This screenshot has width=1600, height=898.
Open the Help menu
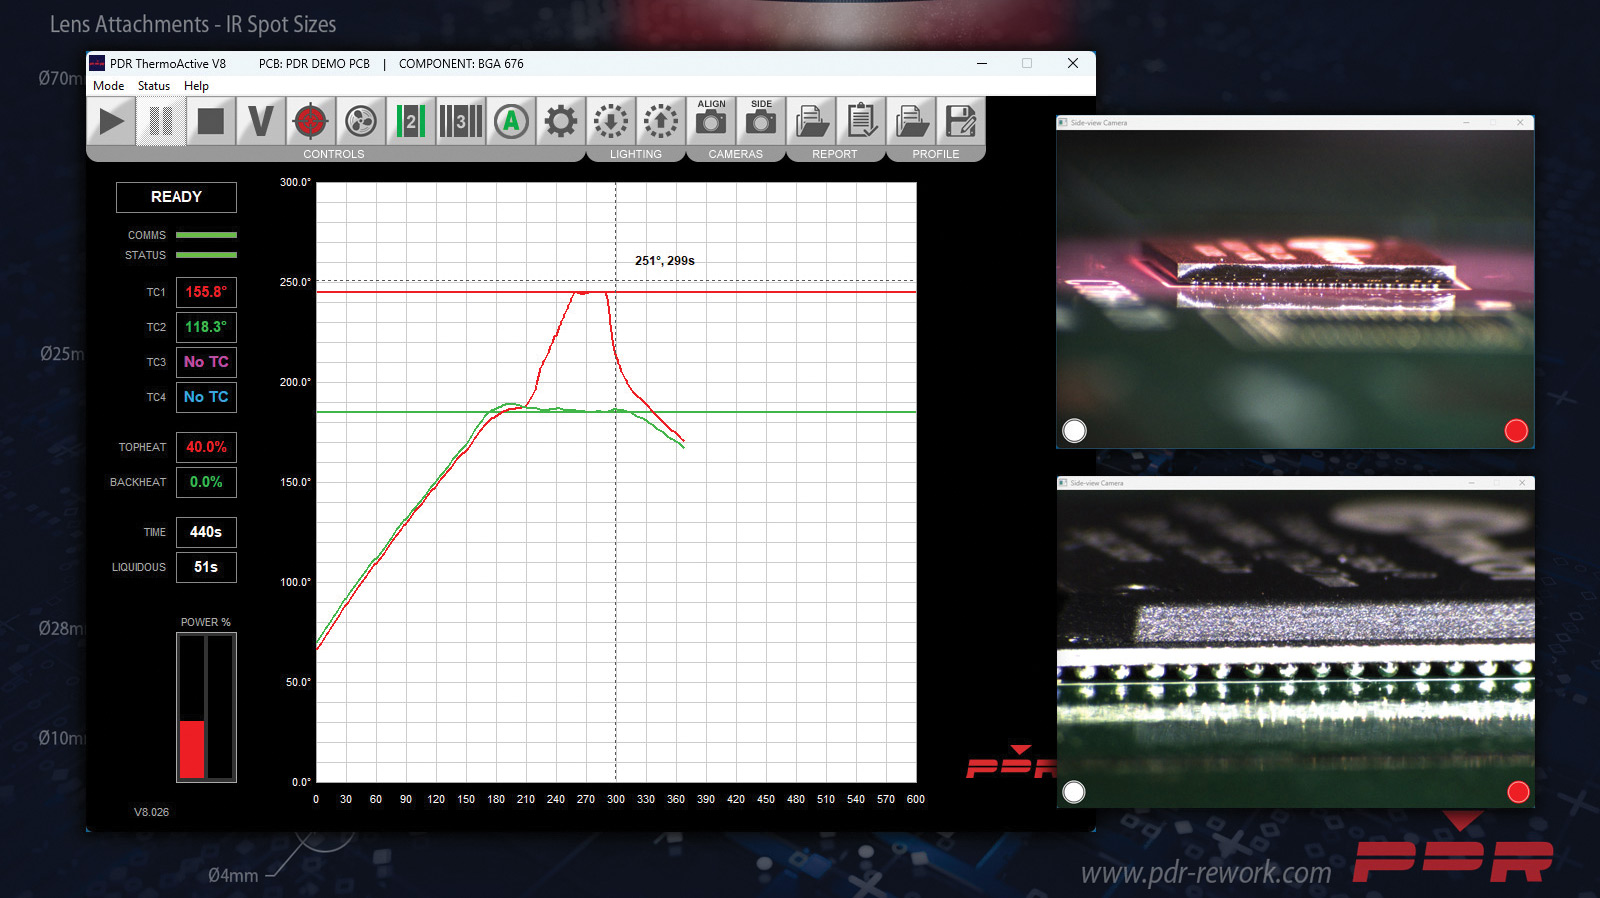196,86
